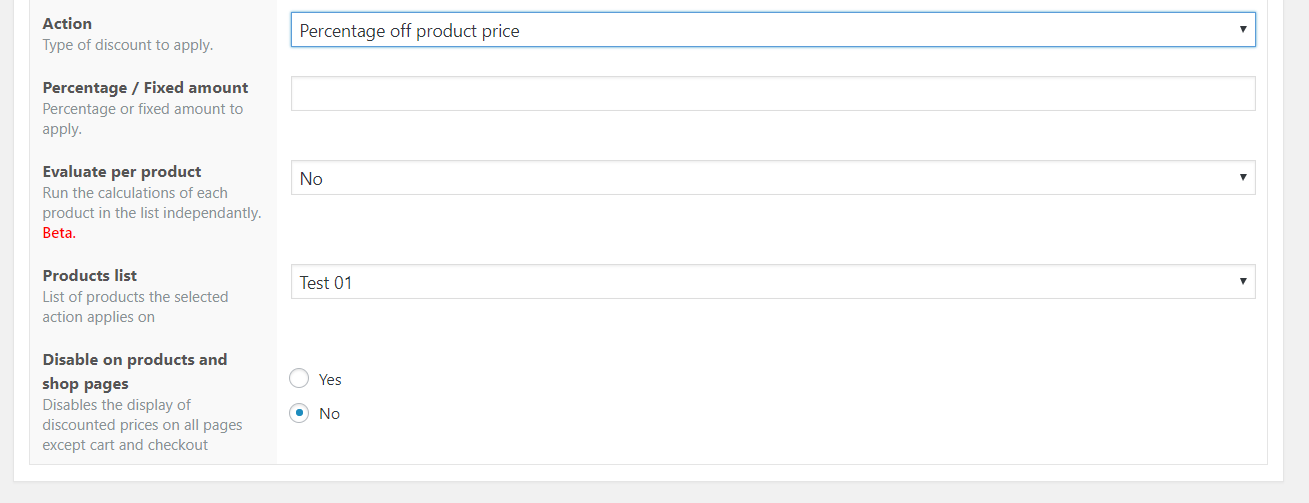Click the red Beta text

point(59,233)
